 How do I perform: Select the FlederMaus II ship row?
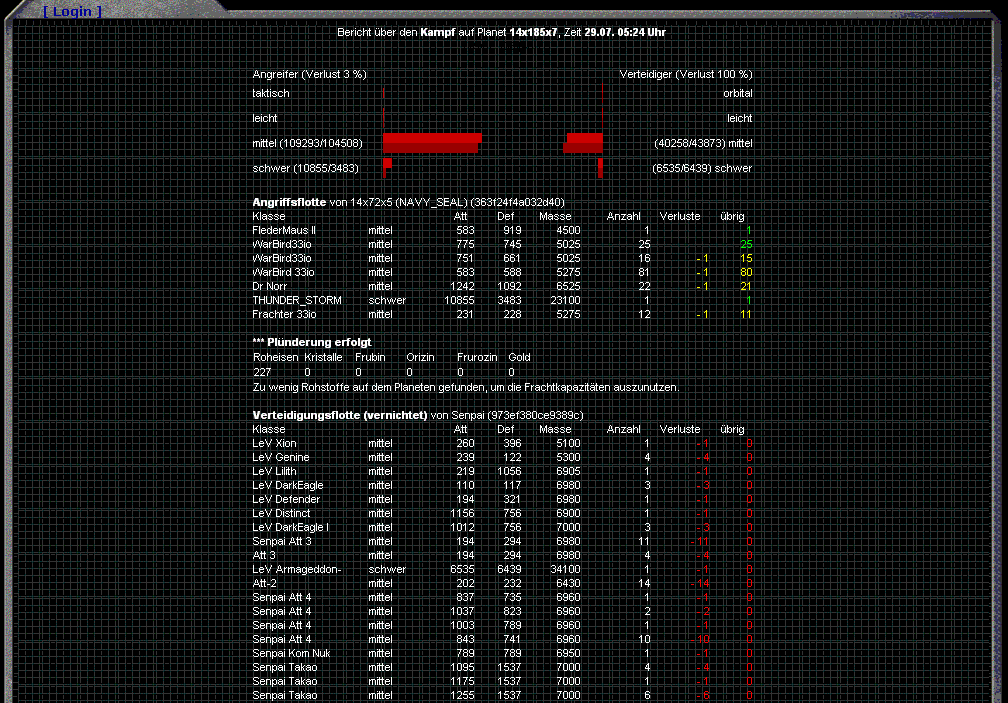pos(284,230)
